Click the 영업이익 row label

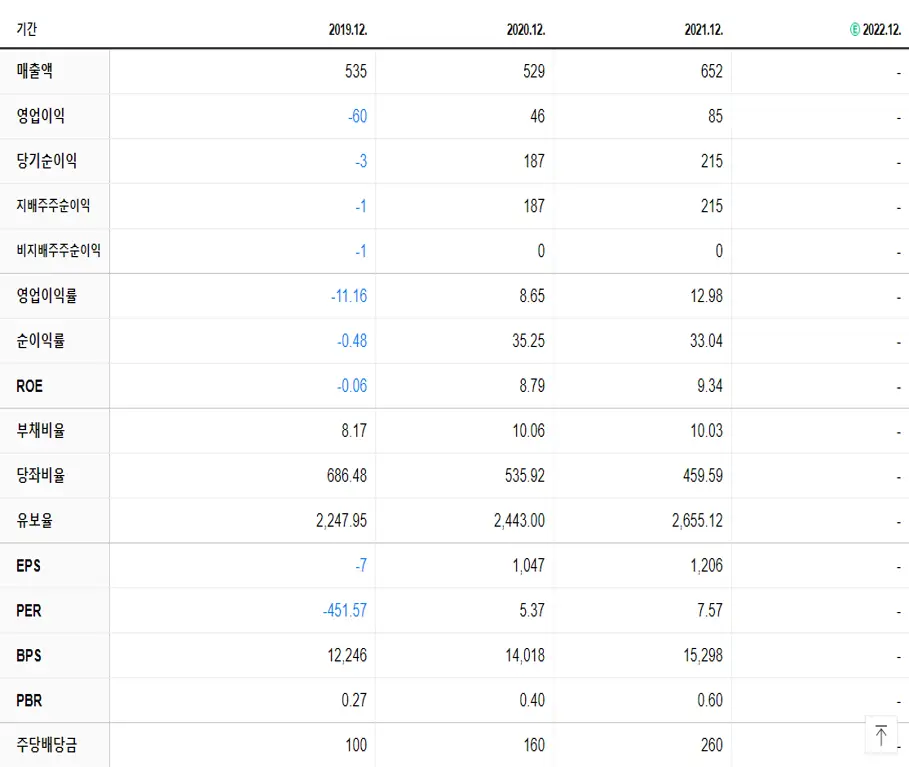[41, 116]
